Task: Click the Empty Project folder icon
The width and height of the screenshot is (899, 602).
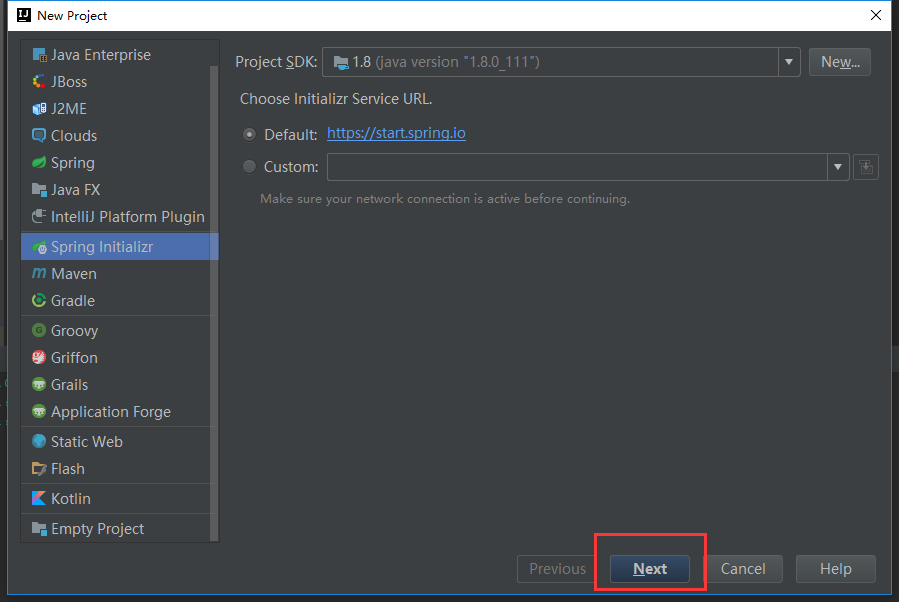Action: tap(39, 529)
